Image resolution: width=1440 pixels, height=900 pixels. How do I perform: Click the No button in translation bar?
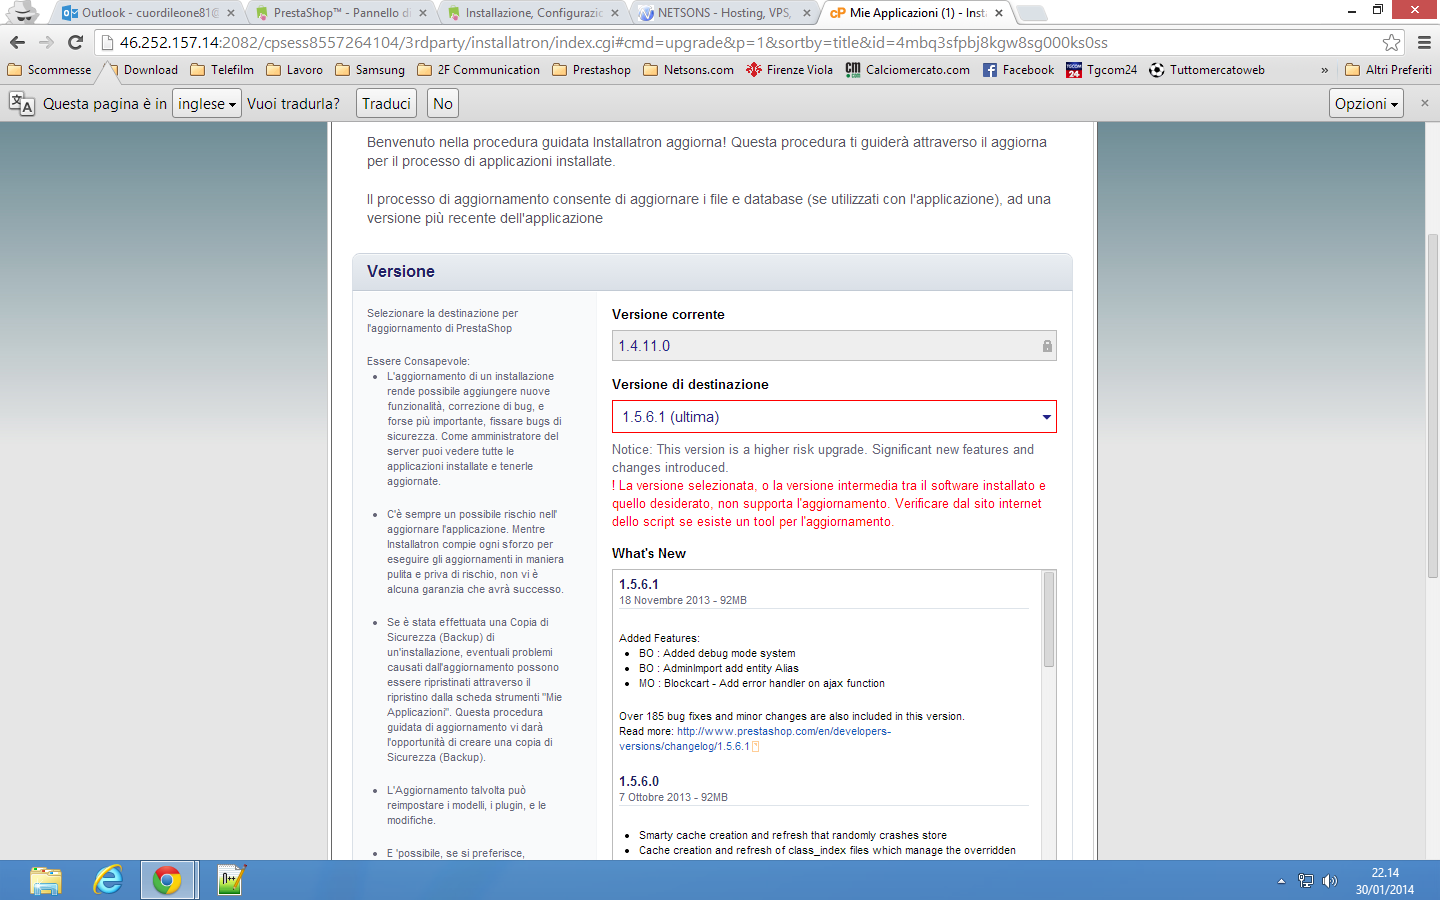[443, 104]
